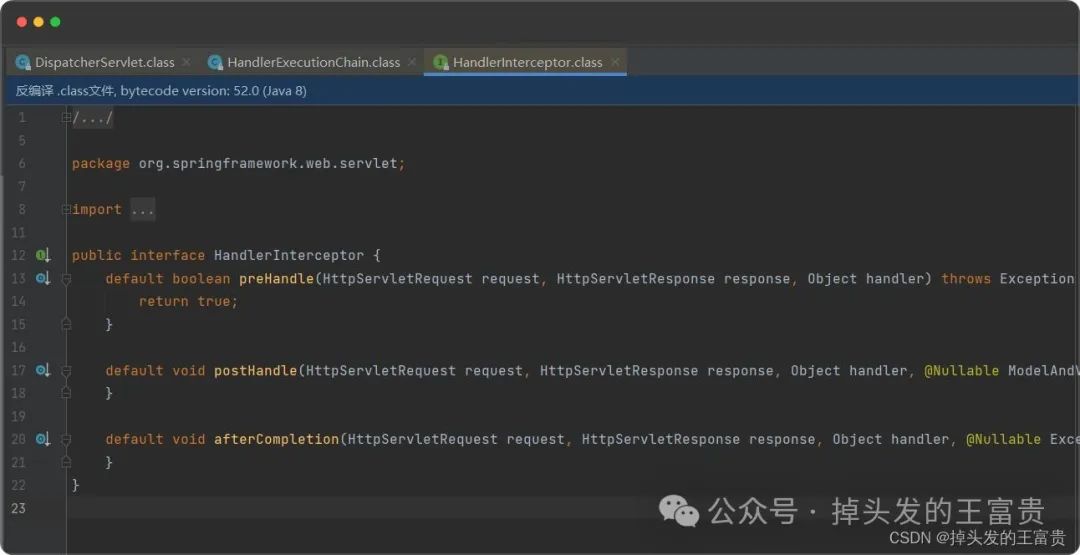The image size is (1080, 555).
Task: Click line number 23 in gutter
Action: 19,508
